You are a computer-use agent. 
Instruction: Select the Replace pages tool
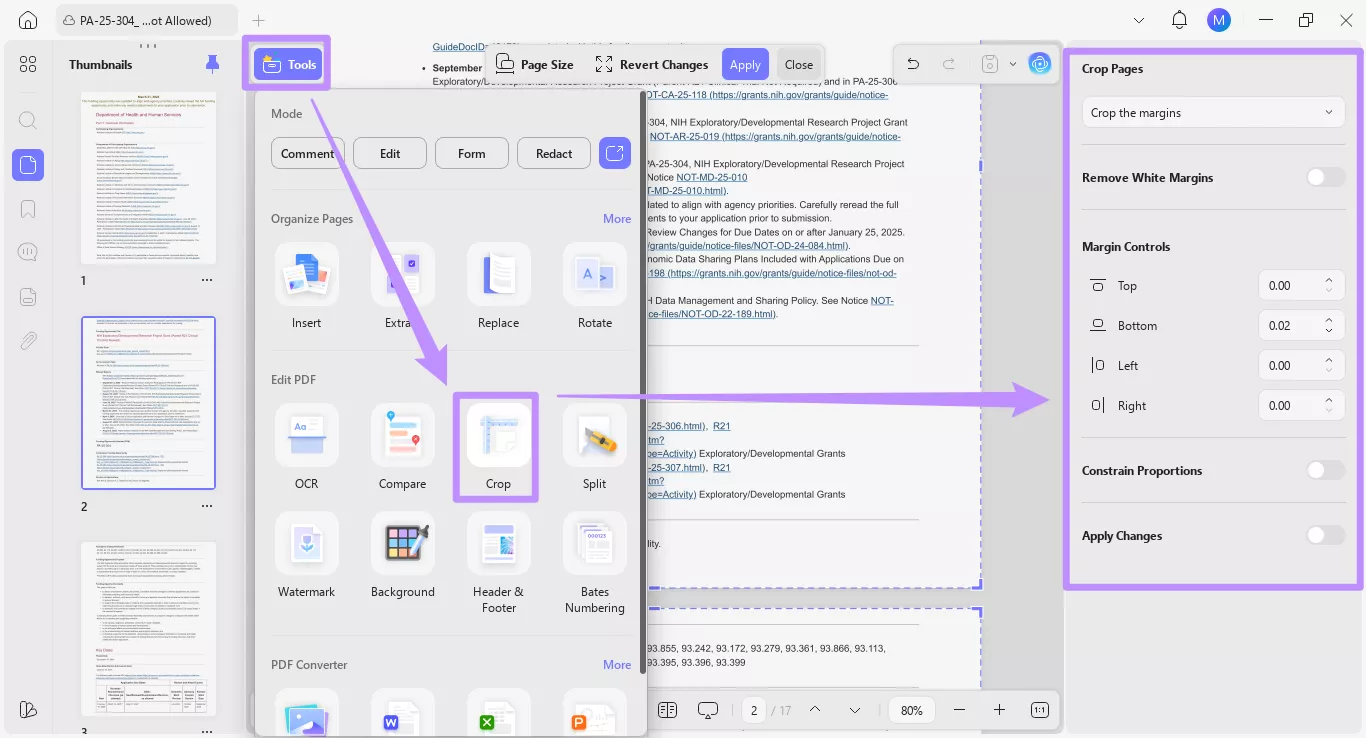point(498,286)
